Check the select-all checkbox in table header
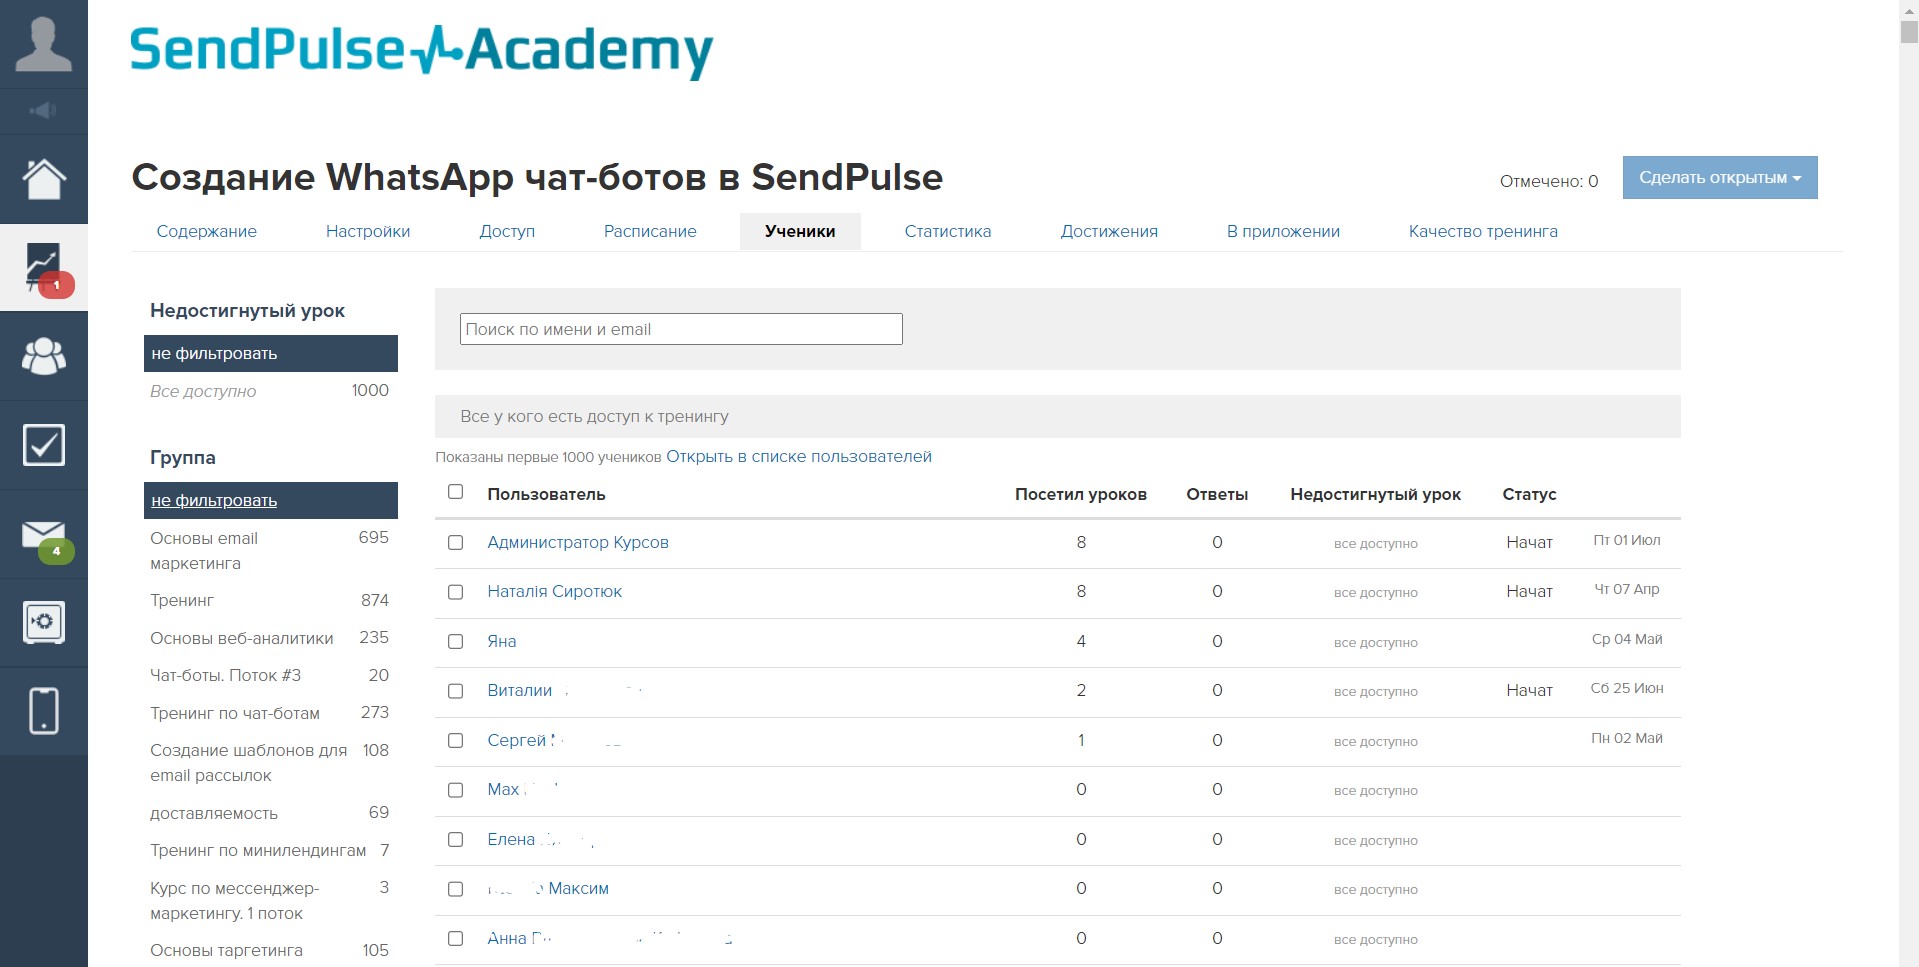Screen dimensions: 1919x967 click(455, 491)
